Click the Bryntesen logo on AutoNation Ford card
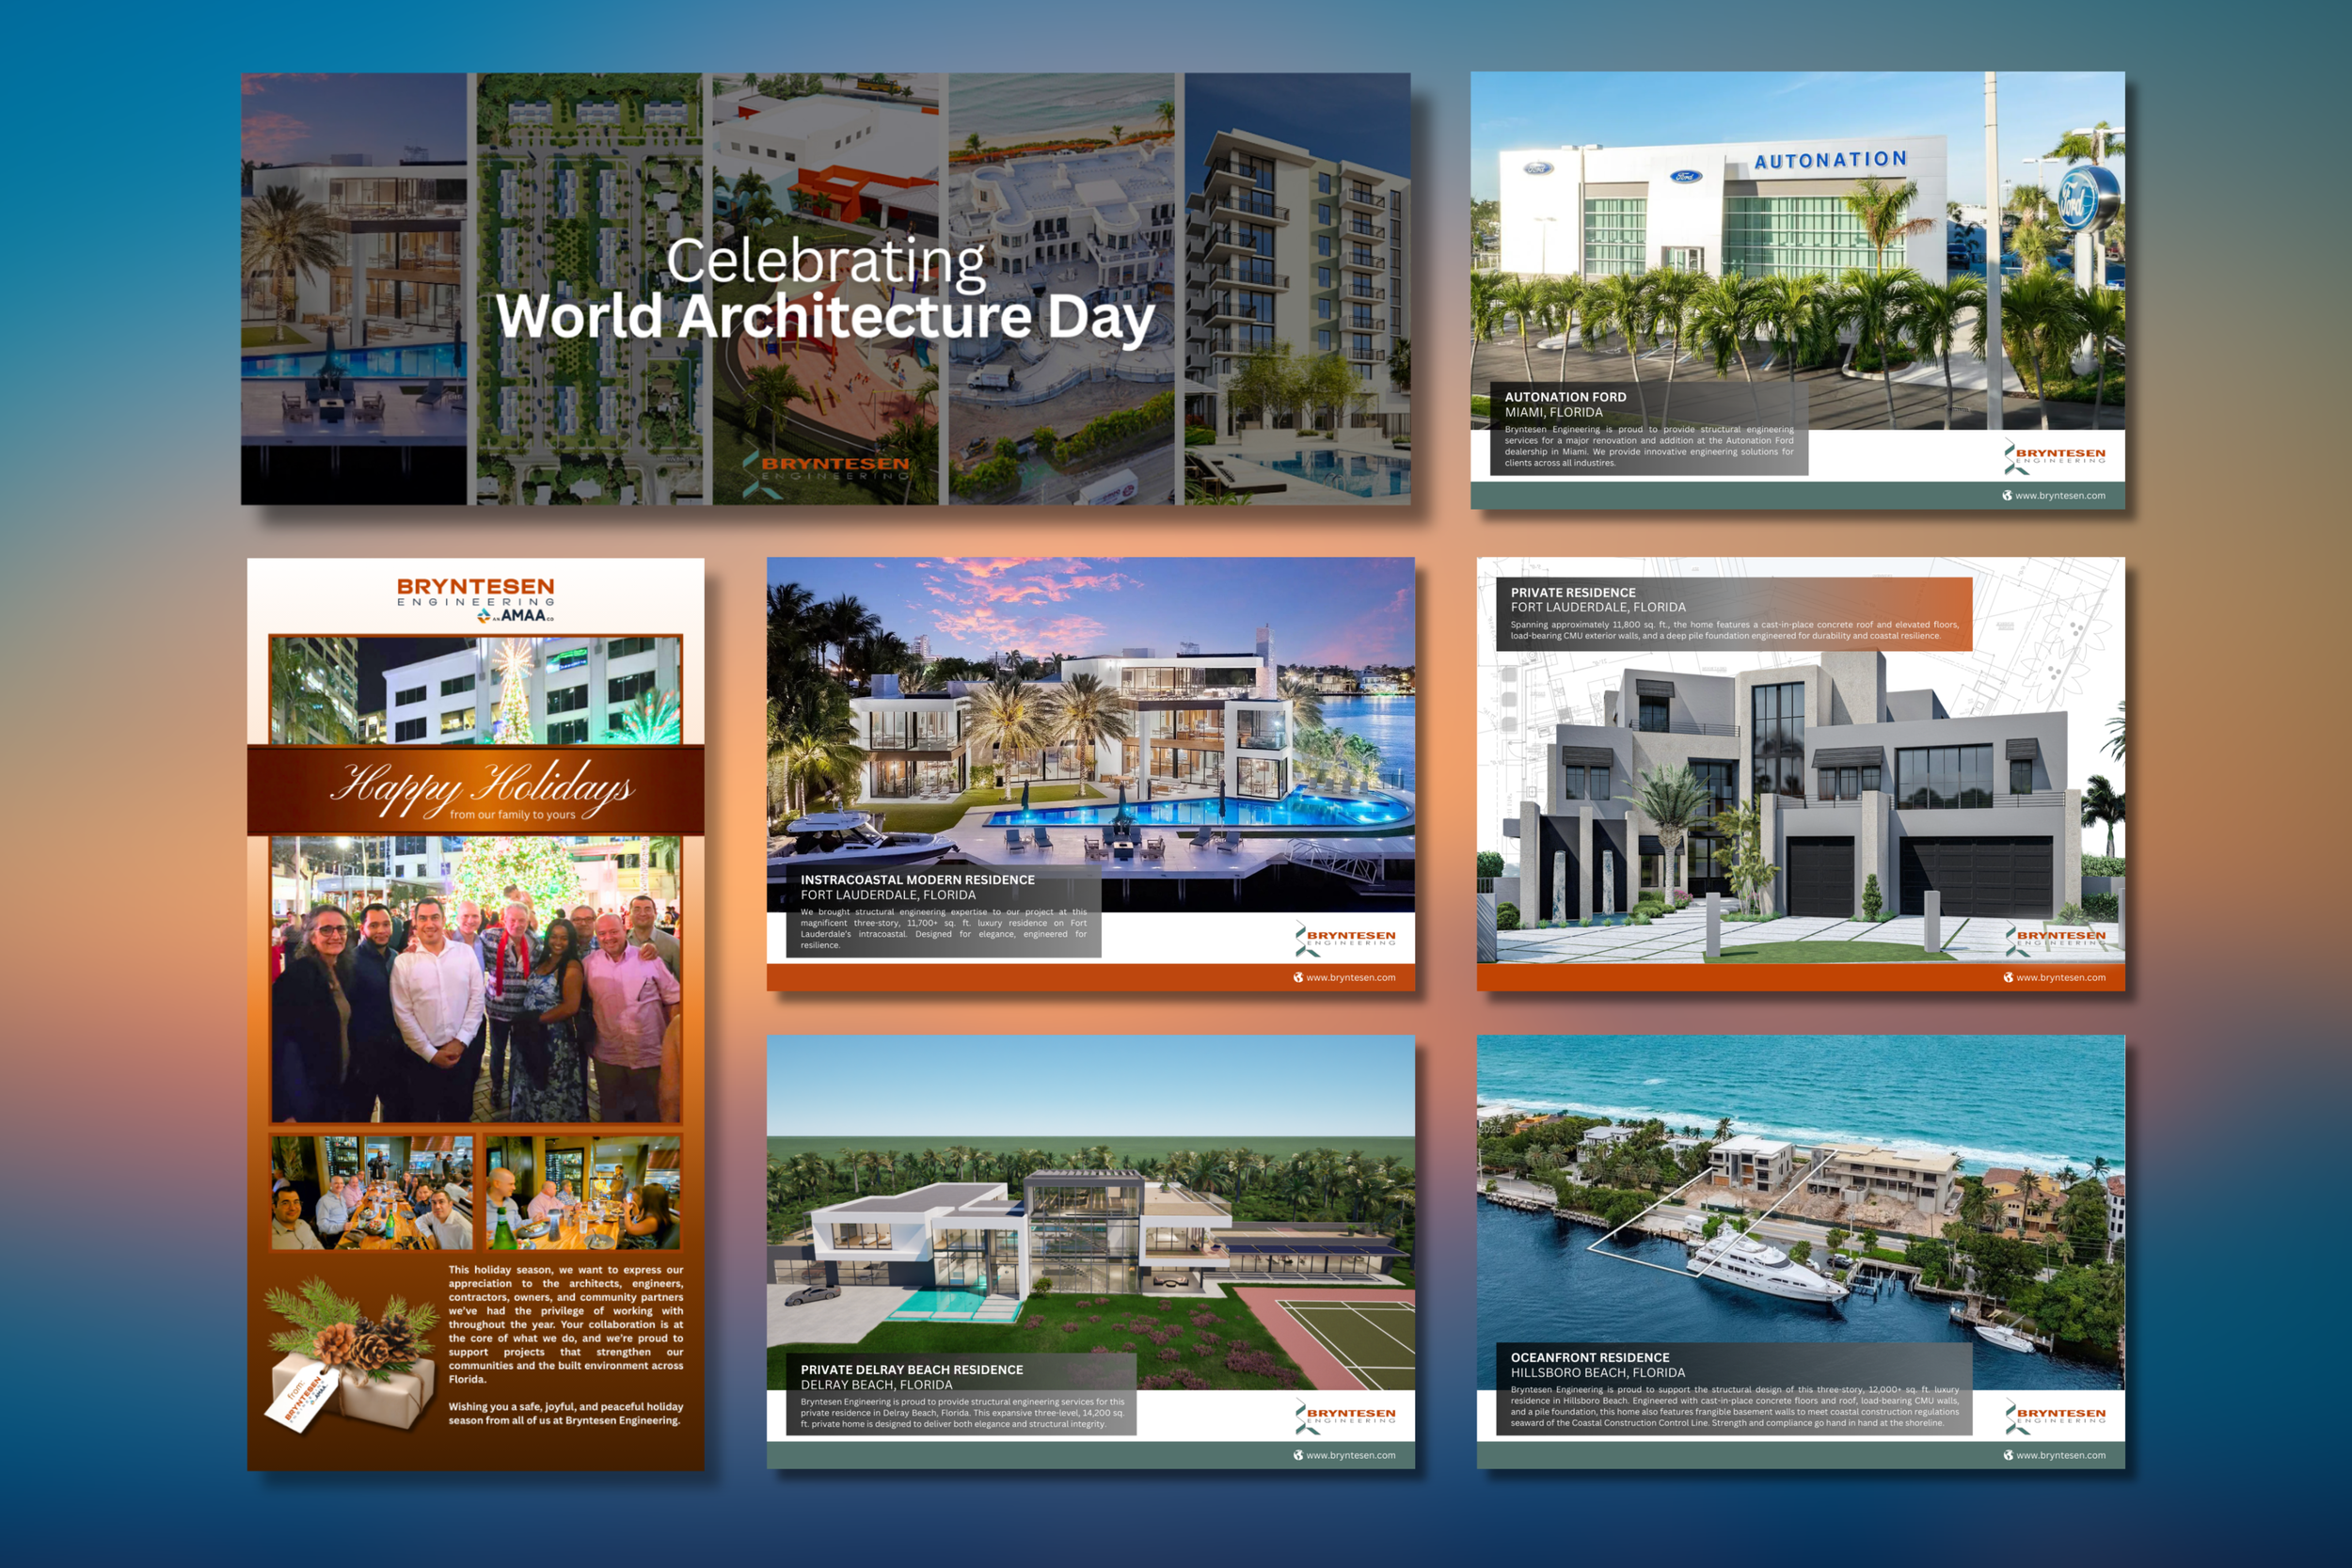 tap(2054, 456)
